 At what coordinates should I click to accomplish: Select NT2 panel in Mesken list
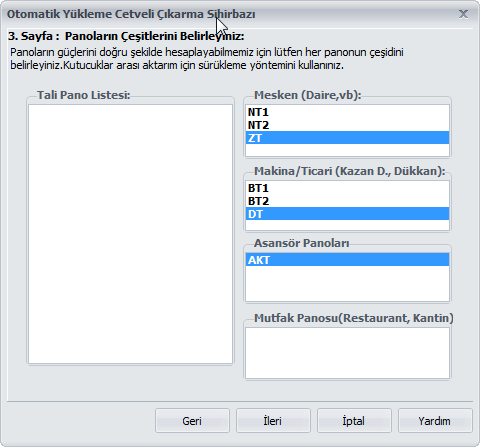tap(347, 125)
